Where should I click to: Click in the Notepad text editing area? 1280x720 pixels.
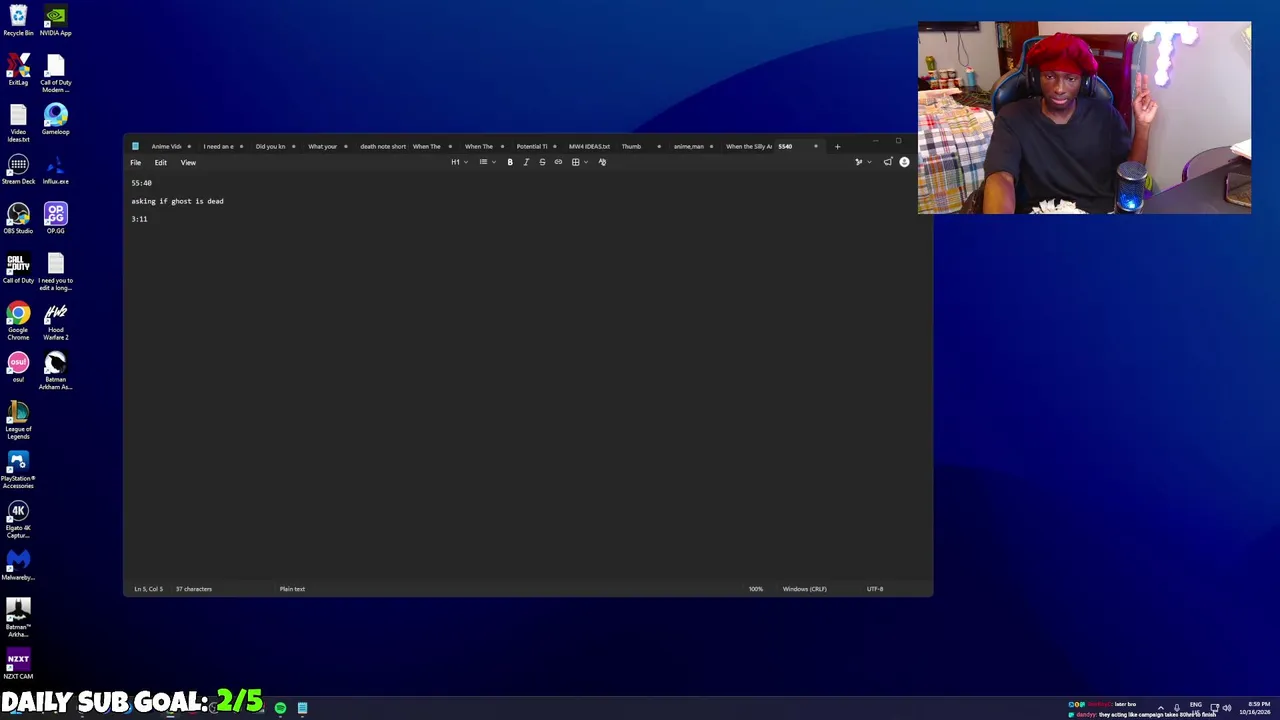(528, 375)
